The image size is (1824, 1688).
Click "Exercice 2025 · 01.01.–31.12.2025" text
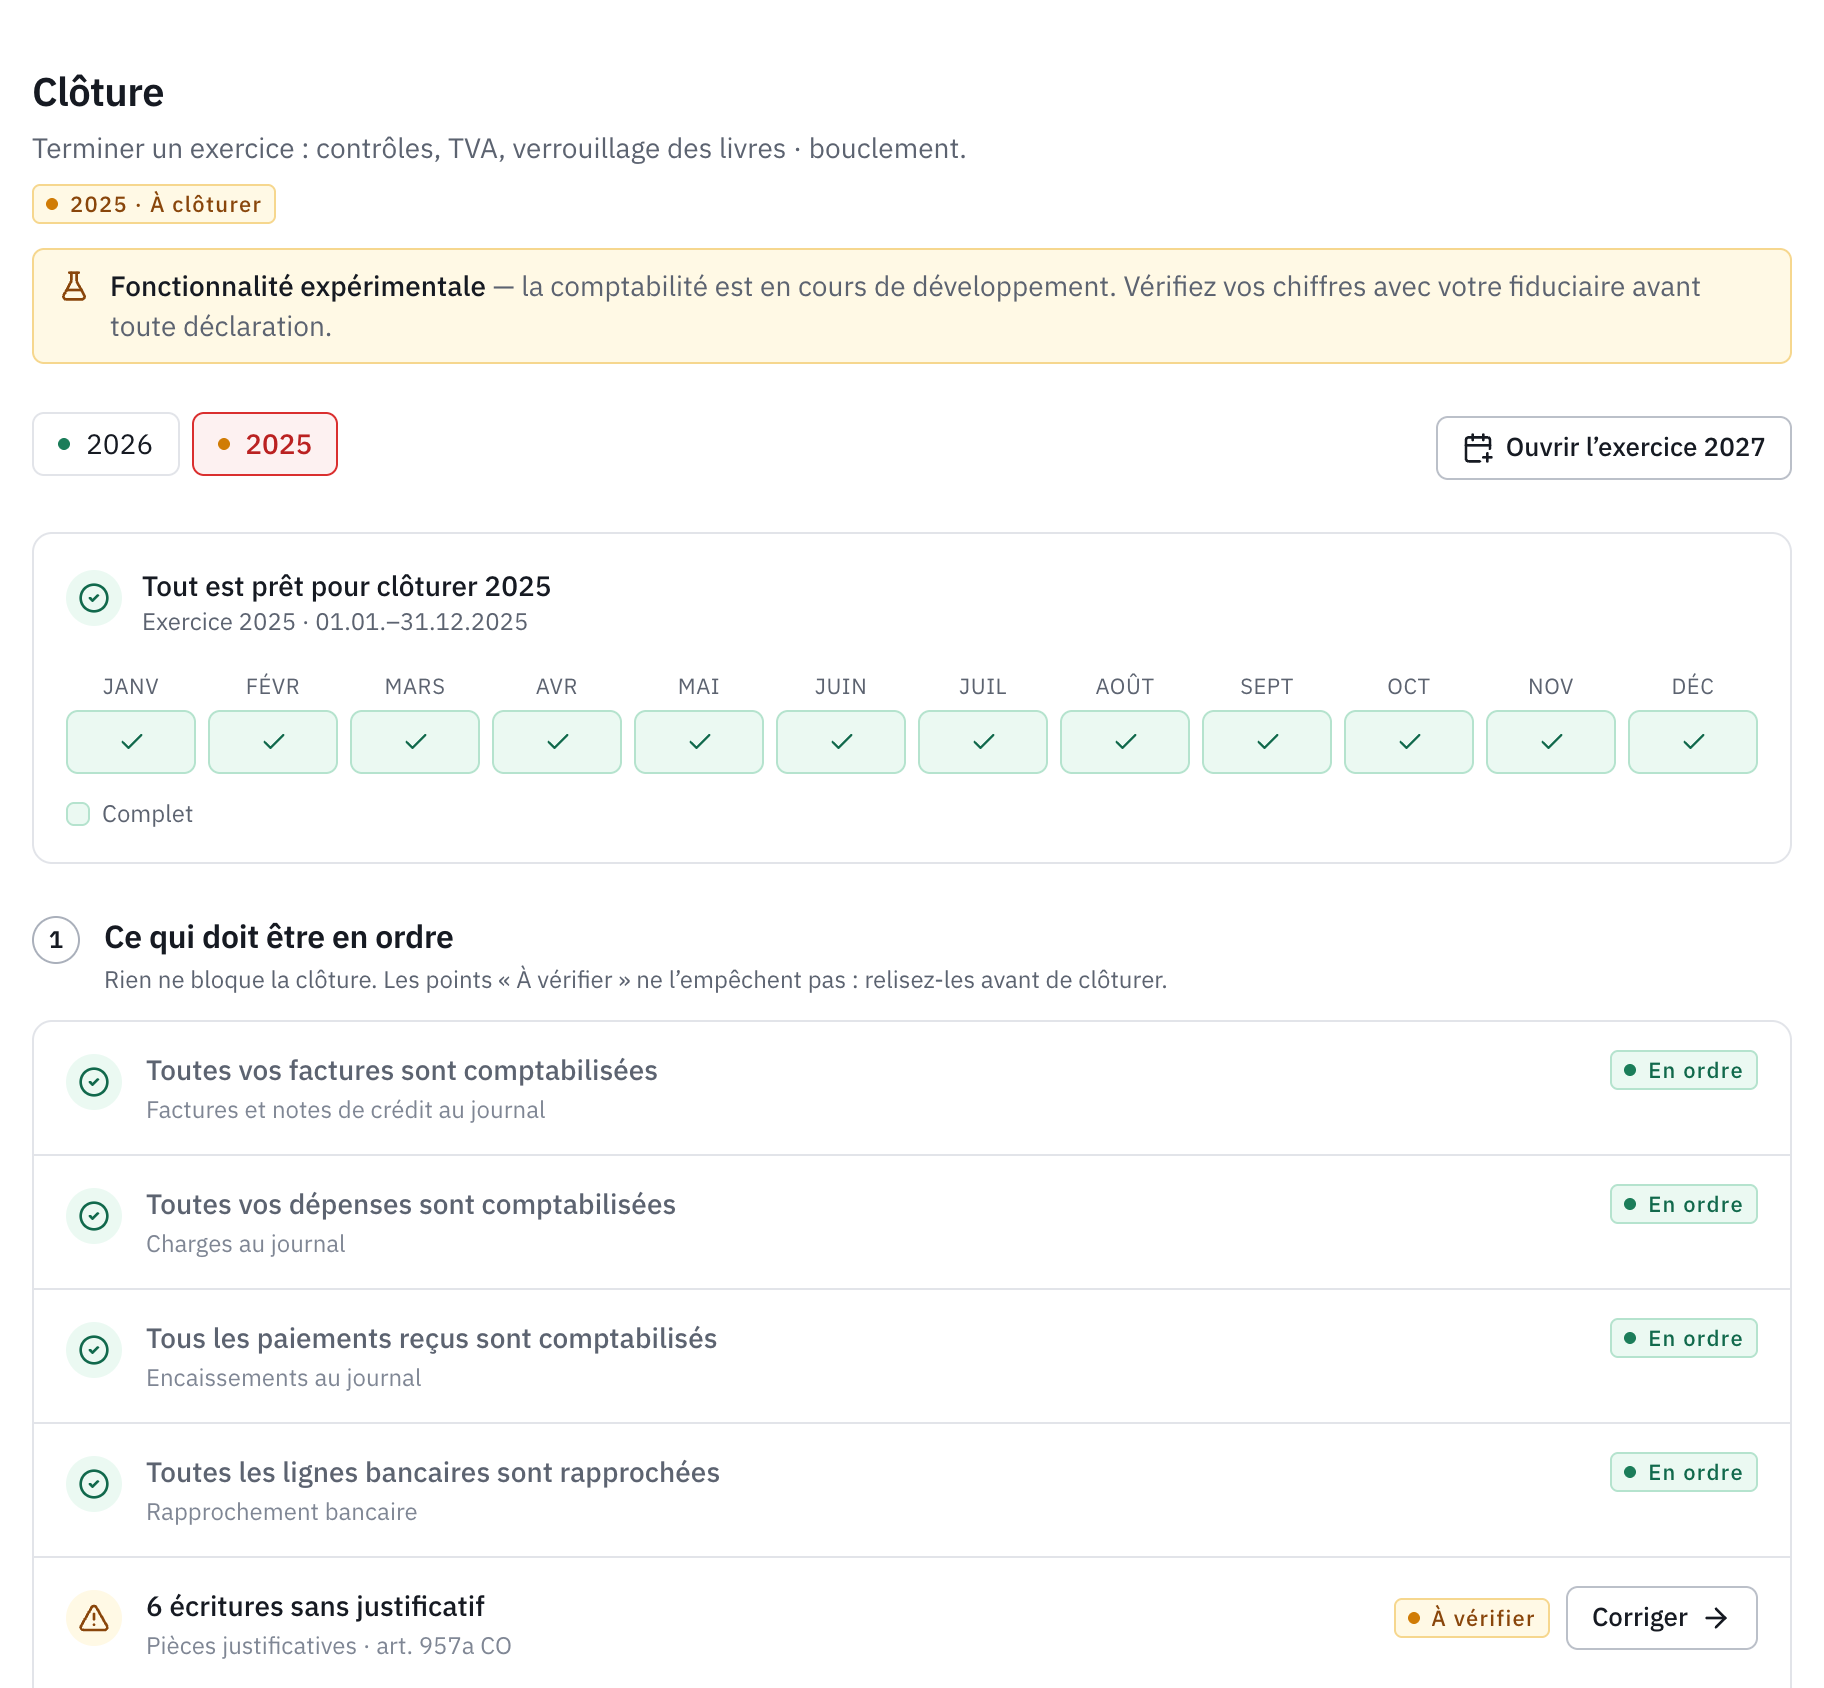click(x=335, y=622)
